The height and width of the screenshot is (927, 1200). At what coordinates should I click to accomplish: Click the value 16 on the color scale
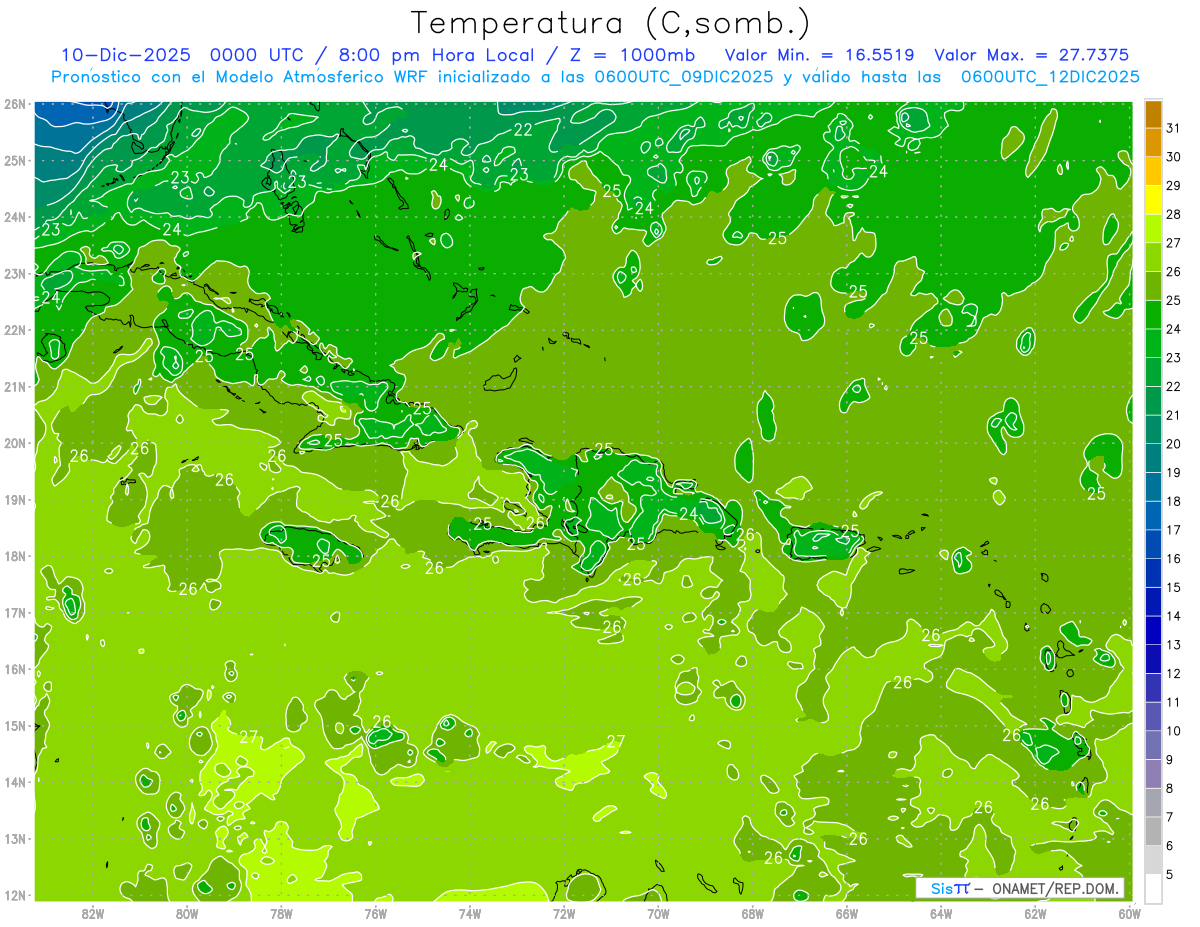click(1174, 559)
